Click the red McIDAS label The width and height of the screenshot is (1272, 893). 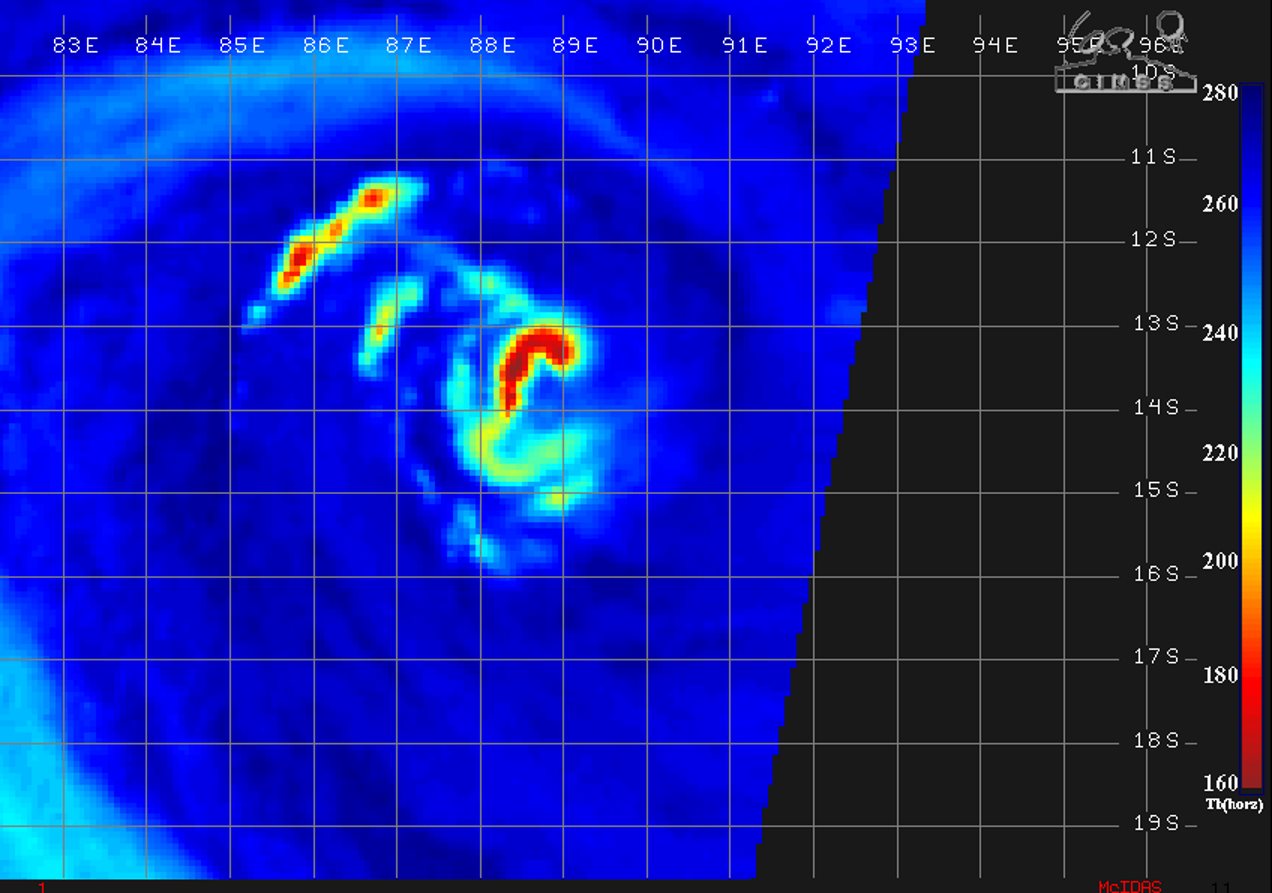(1130, 886)
